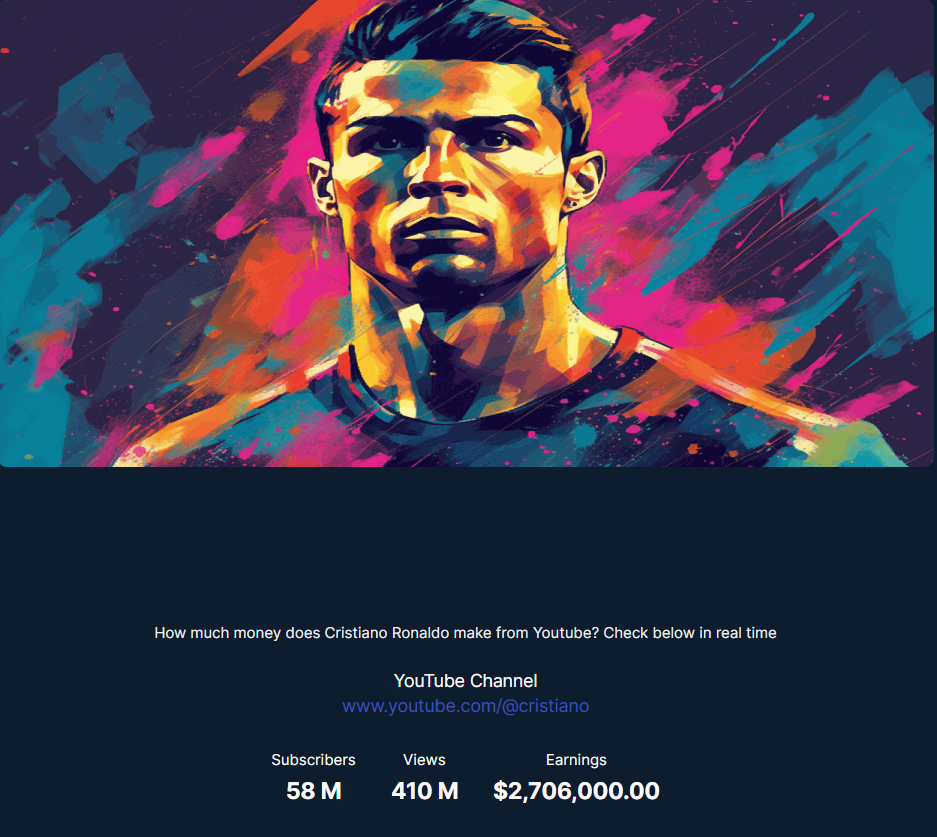Viewport: 937px width, 837px height.
Task: Open the www.youtube.com/@cristiano channel link
Action: [x=466, y=706]
